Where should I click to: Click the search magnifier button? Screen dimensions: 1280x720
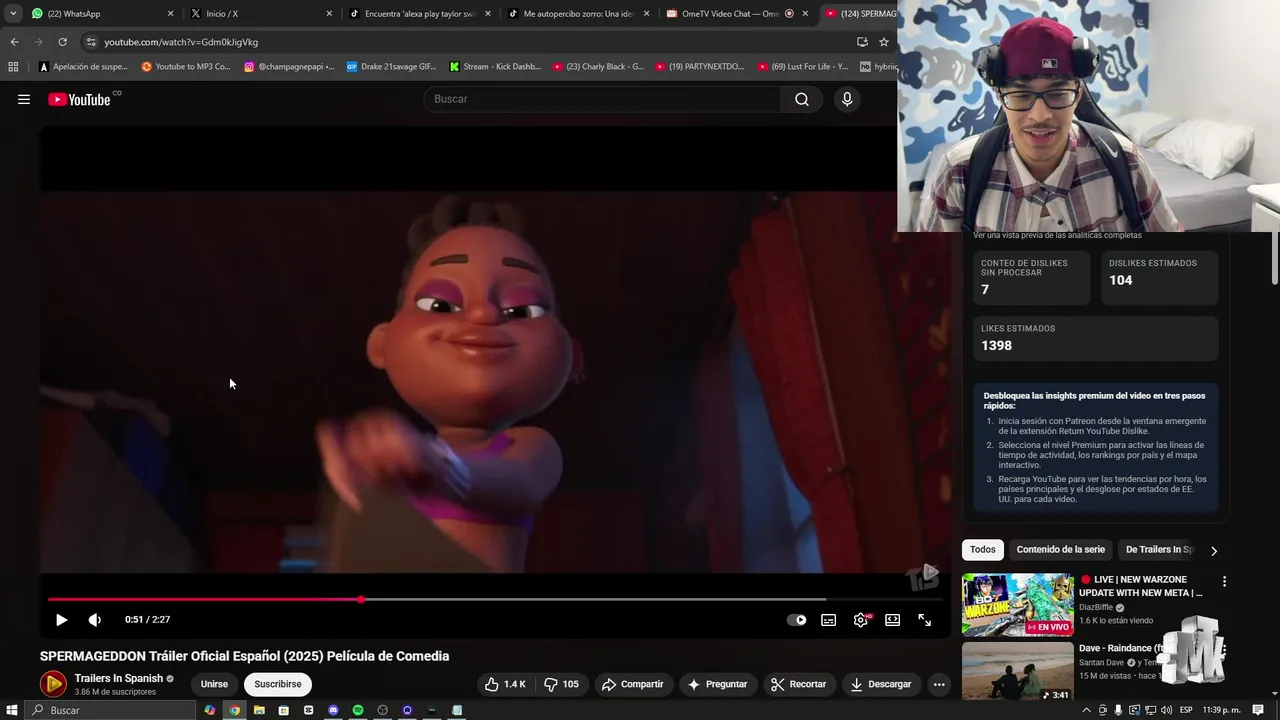pyautogui.click(x=802, y=99)
